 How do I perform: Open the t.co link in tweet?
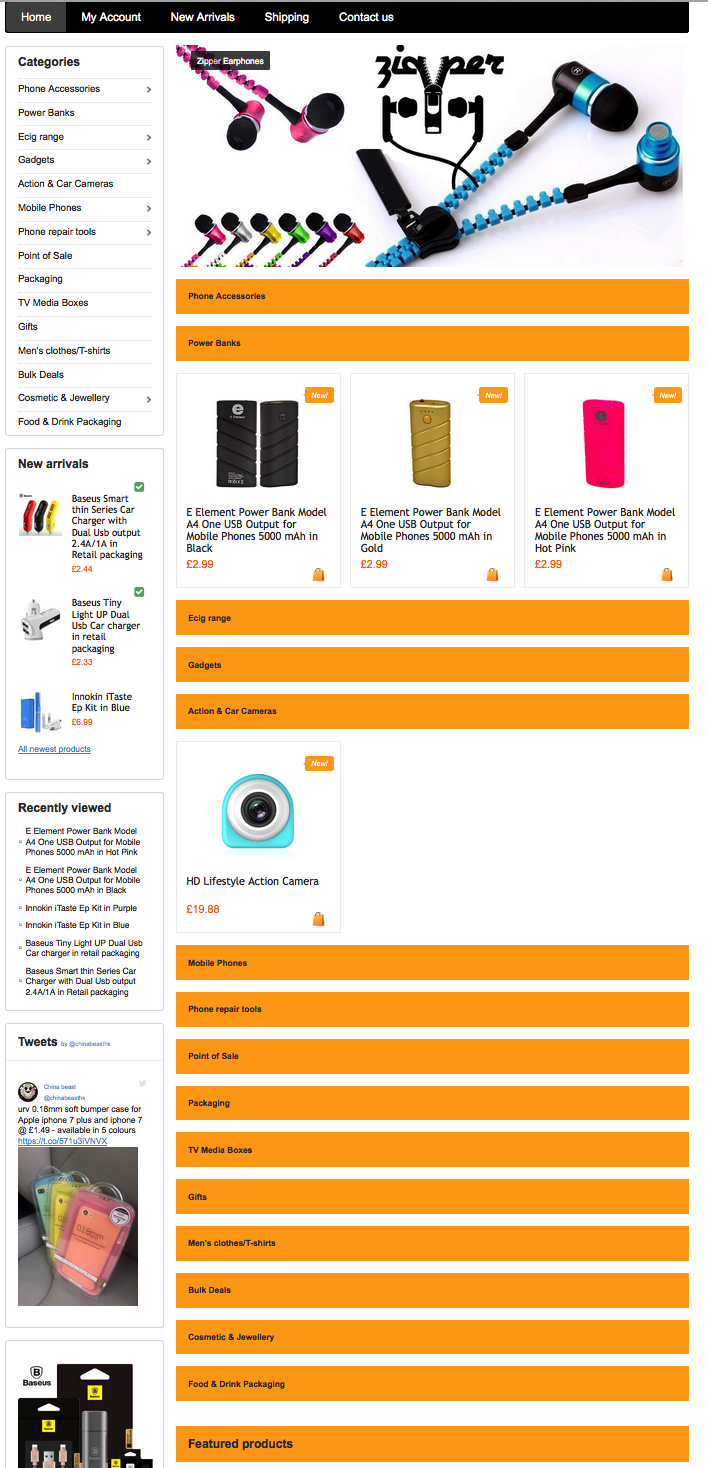[x=62, y=1141]
